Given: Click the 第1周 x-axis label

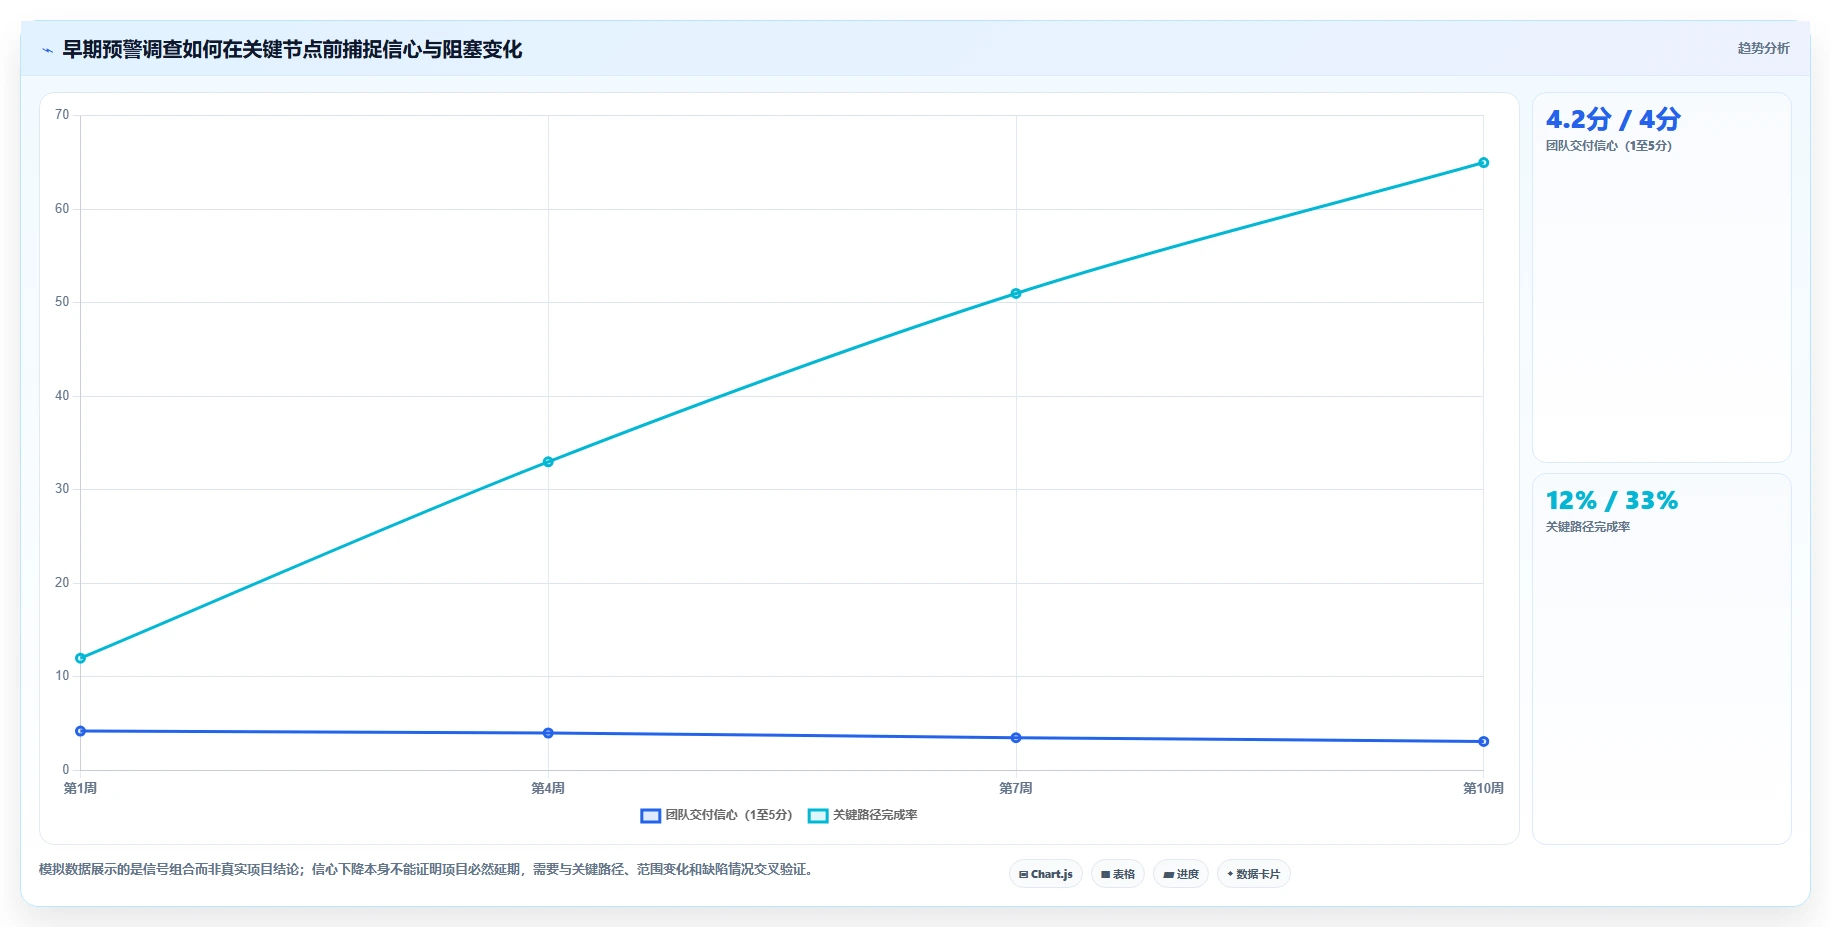Looking at the screenshot, I should 81,788.
